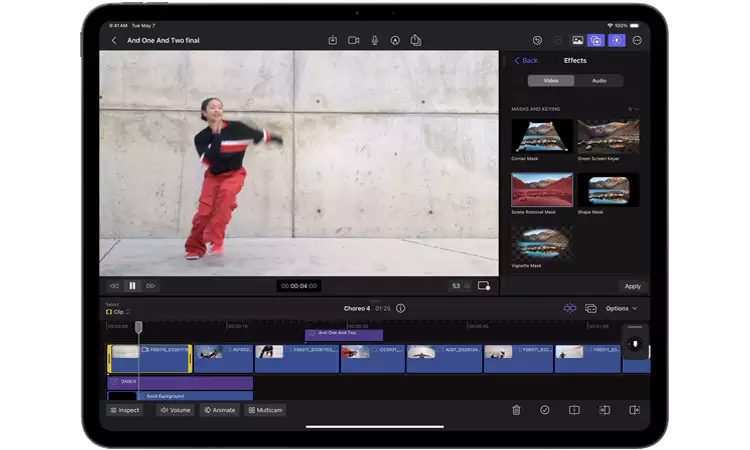Screen dimensions: 750x450
Task: Open the photo media browser icon
Action: tap(577, 41)
